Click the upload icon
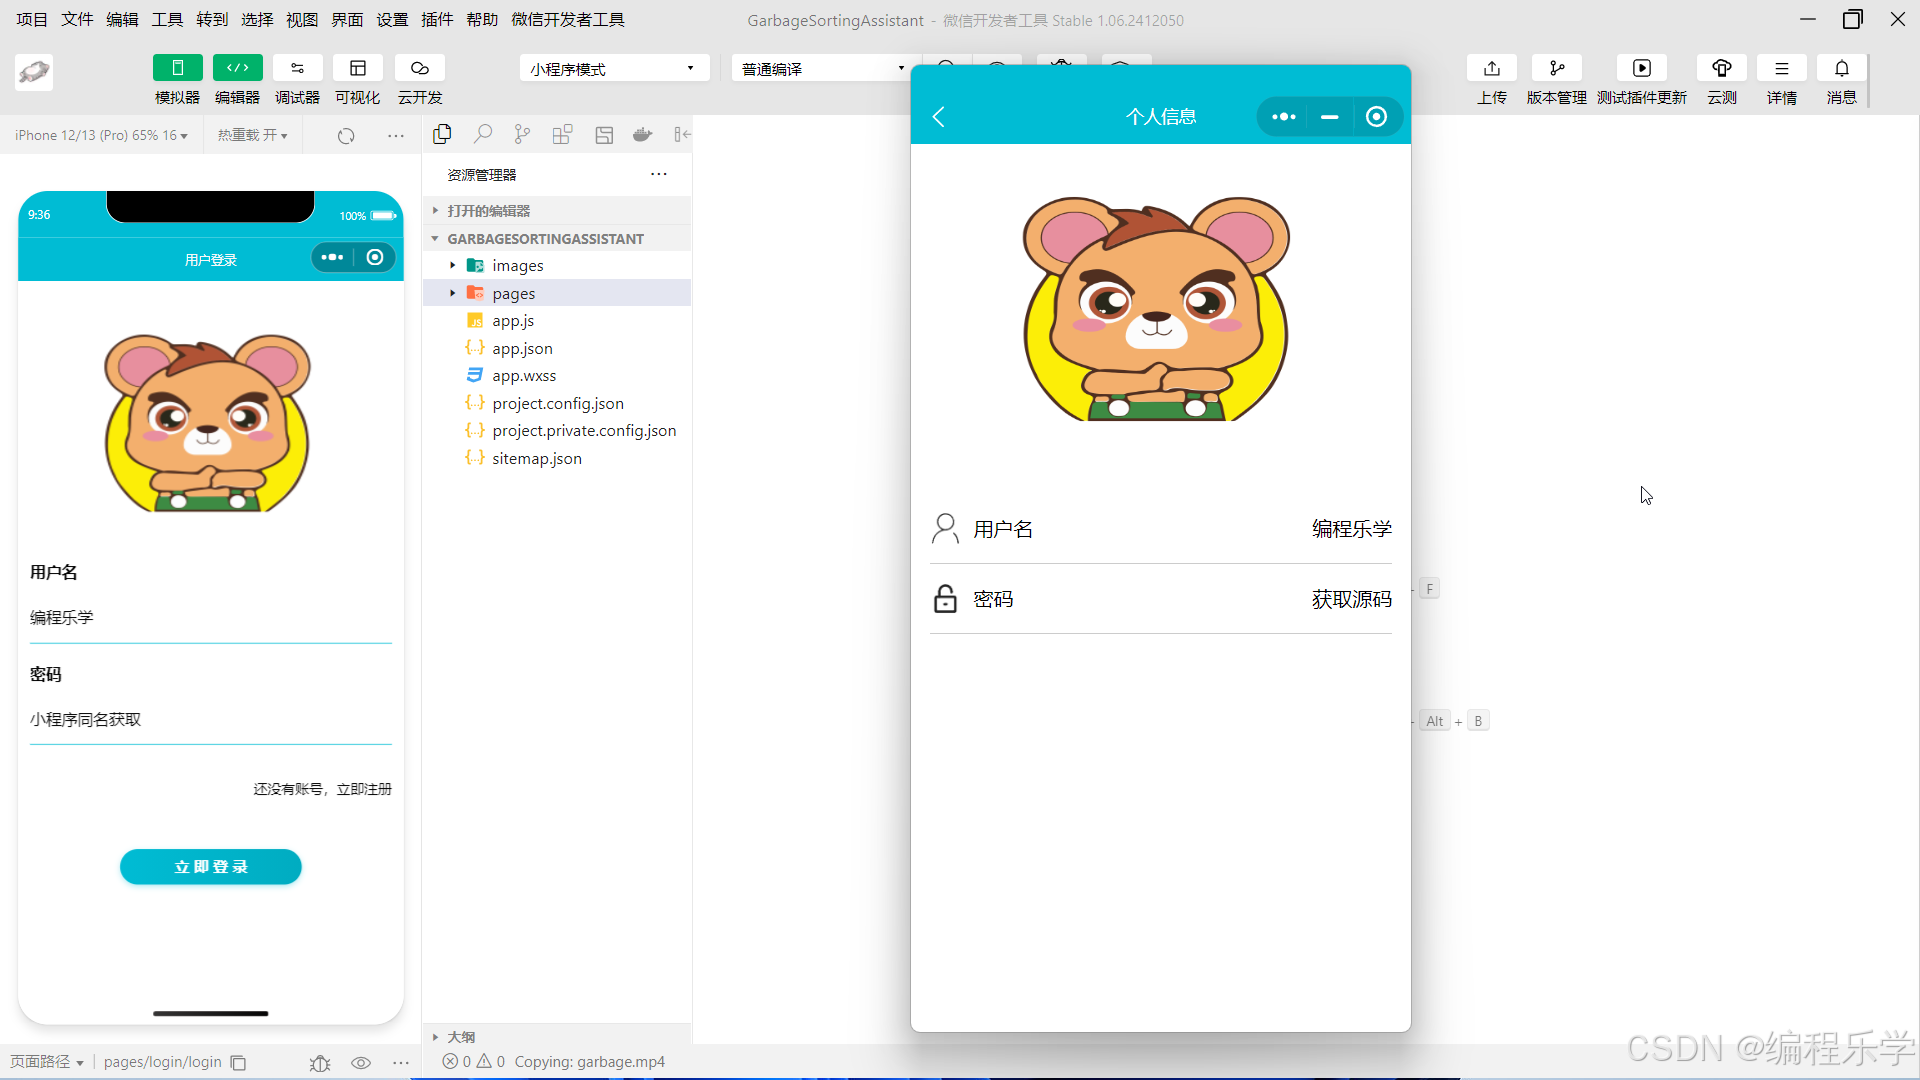This screenshot has height=1080, width=1920. point(1491,68)
